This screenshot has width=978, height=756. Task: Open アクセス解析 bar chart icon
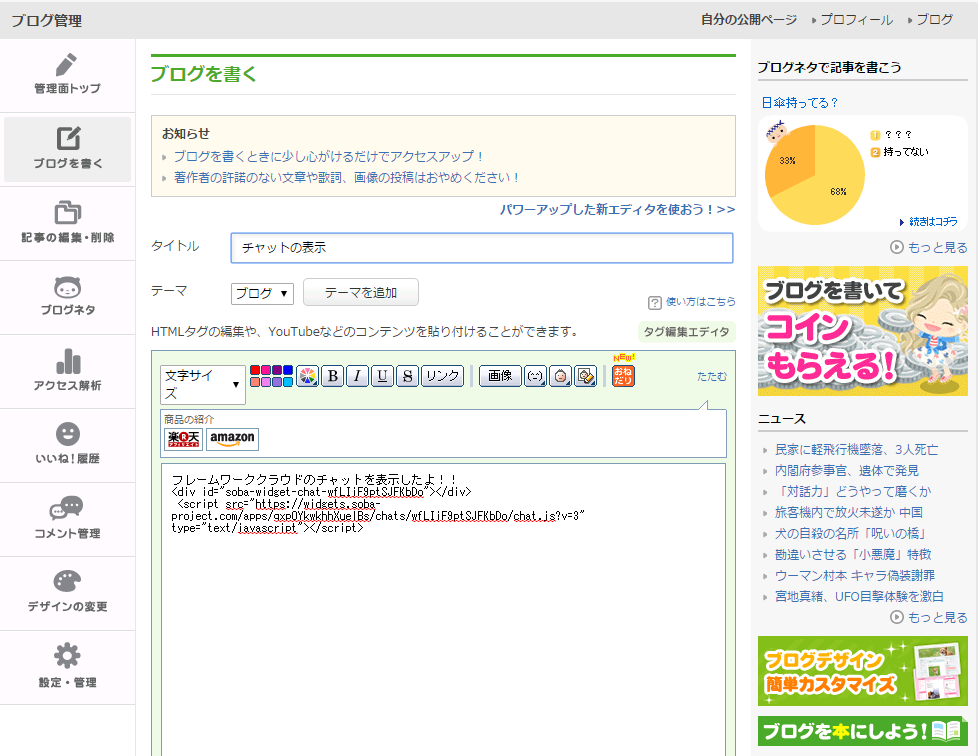[x=68, y=361]
